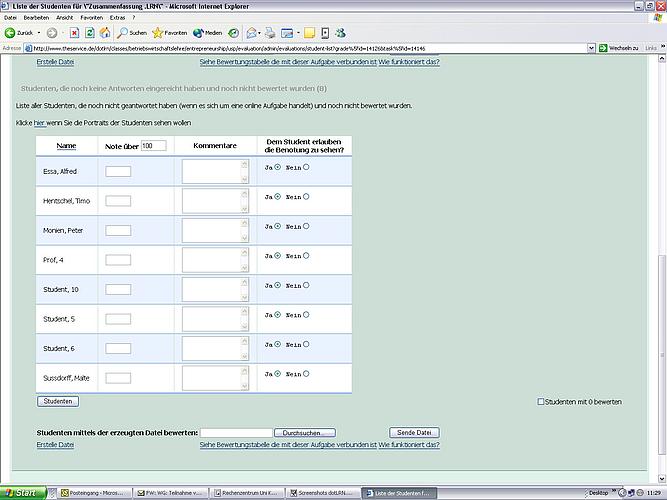Viewport: 667px width, 500px height.
Task: Click the hier link for student portraits
Action: coord(39,123)
